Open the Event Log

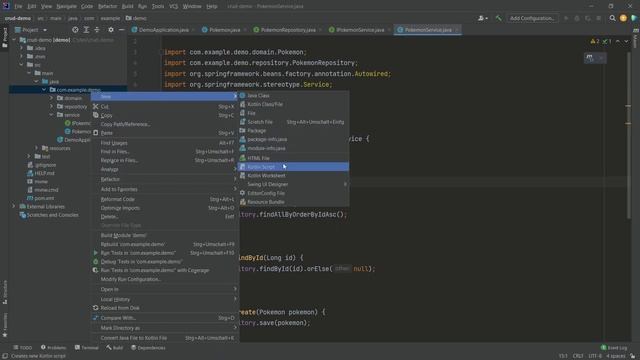(x=613, y=348)
